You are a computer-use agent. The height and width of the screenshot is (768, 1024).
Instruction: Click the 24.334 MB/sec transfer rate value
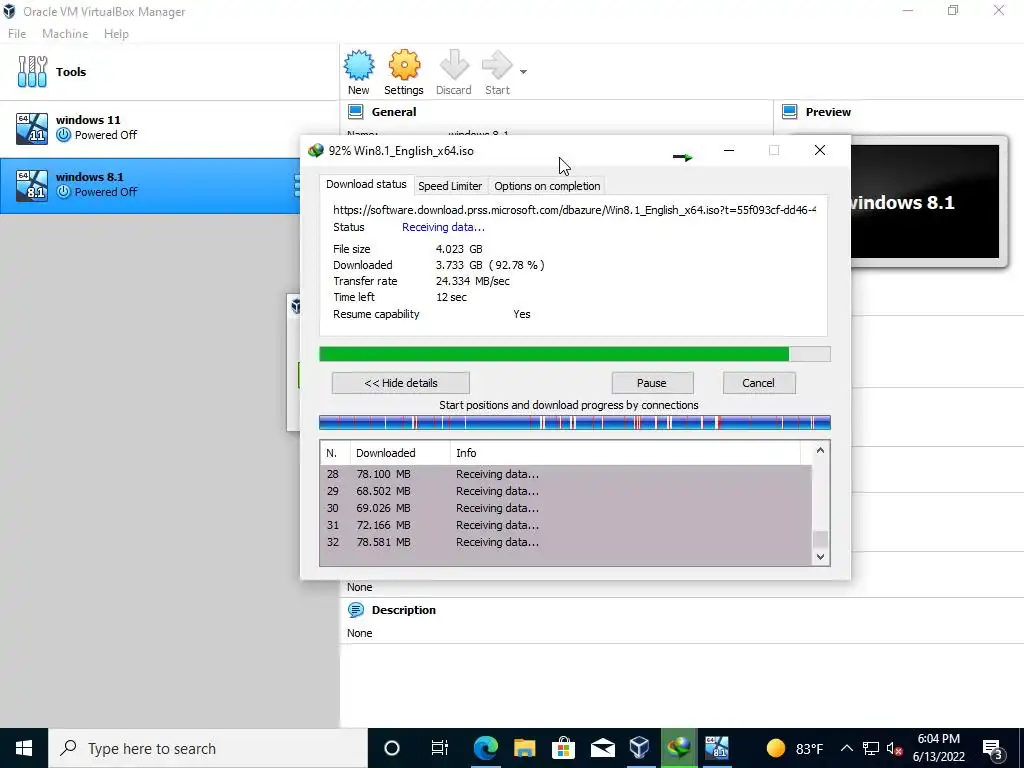click(472, 281)
